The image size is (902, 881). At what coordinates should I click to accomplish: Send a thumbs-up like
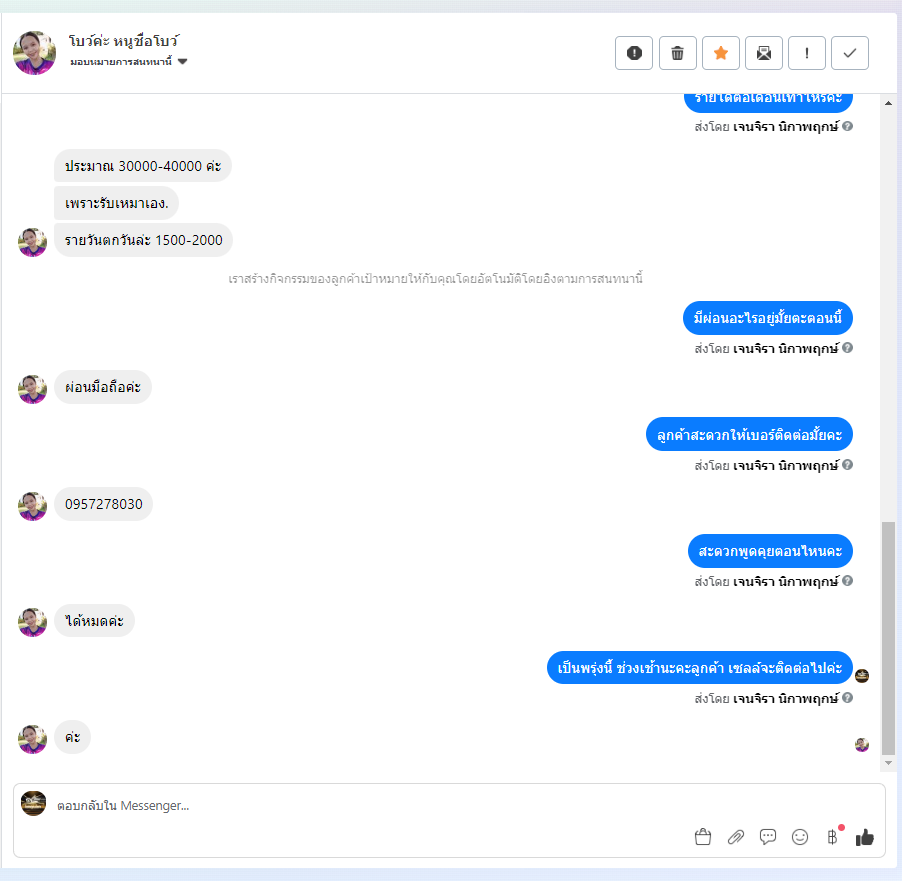click(865, 837)
